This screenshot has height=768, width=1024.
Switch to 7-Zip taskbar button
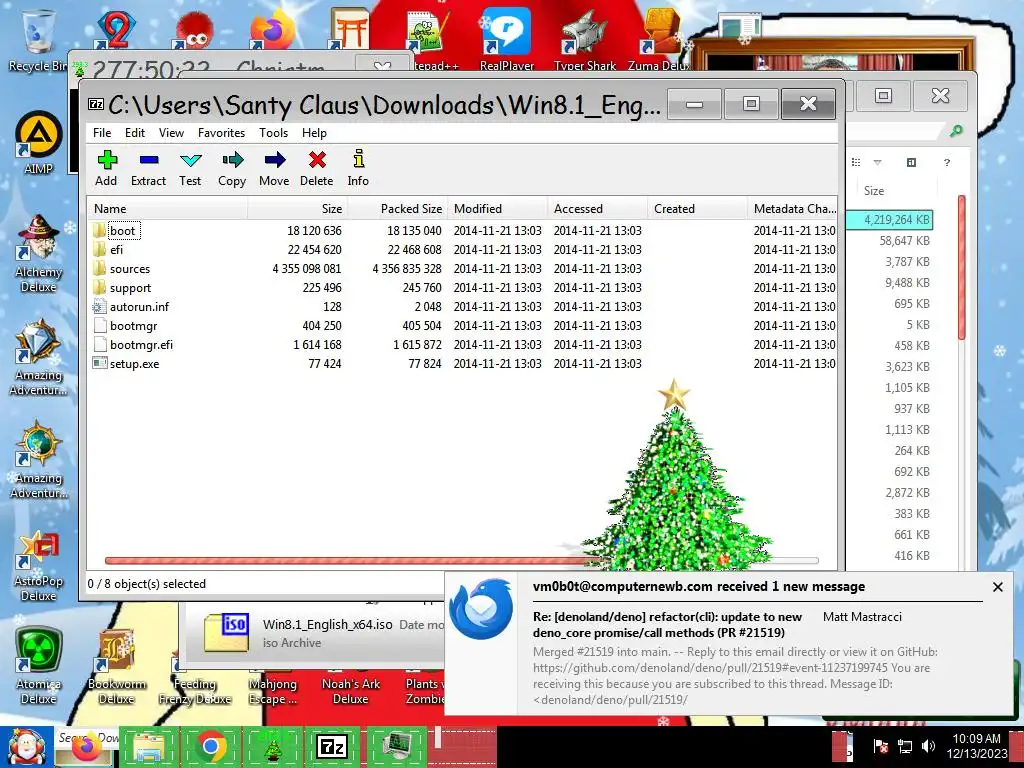coord(332,746)
